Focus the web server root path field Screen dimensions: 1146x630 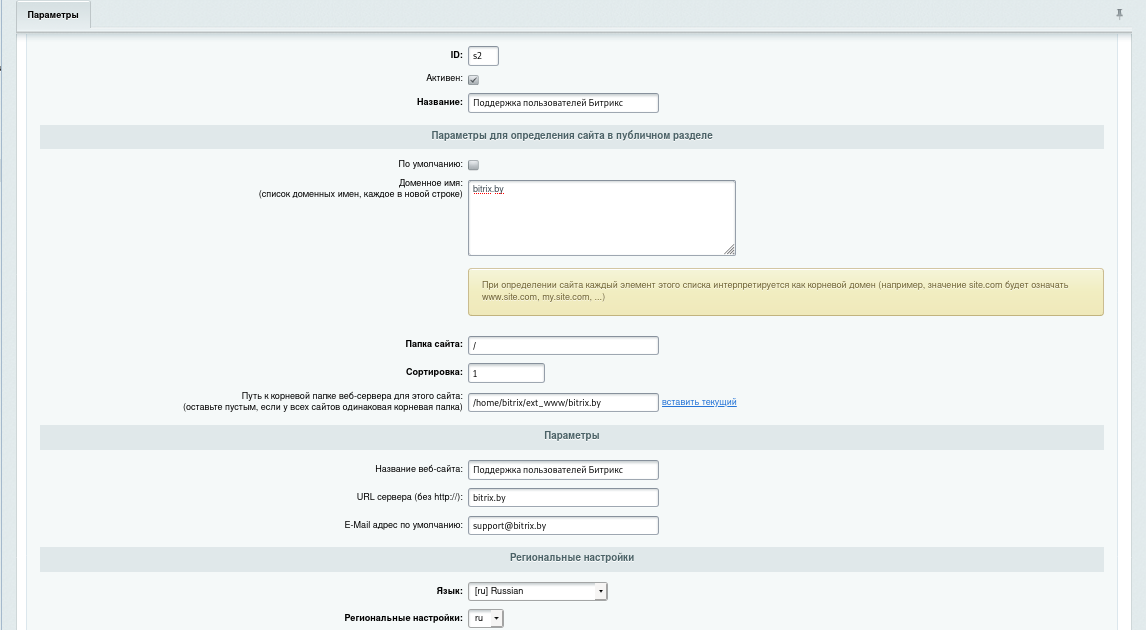click(563, 402)
